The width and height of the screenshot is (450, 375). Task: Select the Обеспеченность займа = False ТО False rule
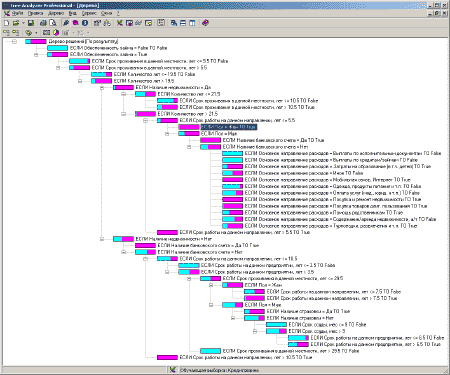click(x=118, y=48)
